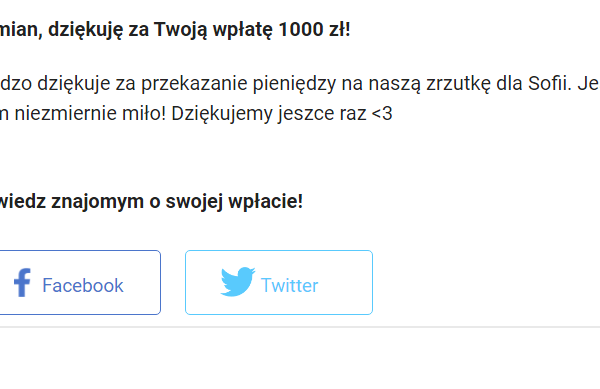
Task: Click the "znajomym o swojej wpłacie!" heading
Action: [x=177, y=202]
